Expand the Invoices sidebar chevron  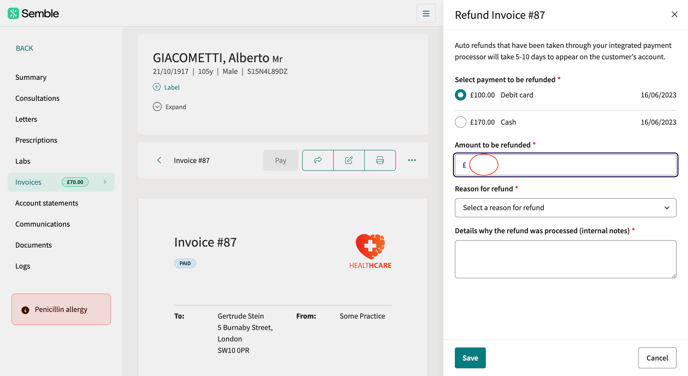105,182
